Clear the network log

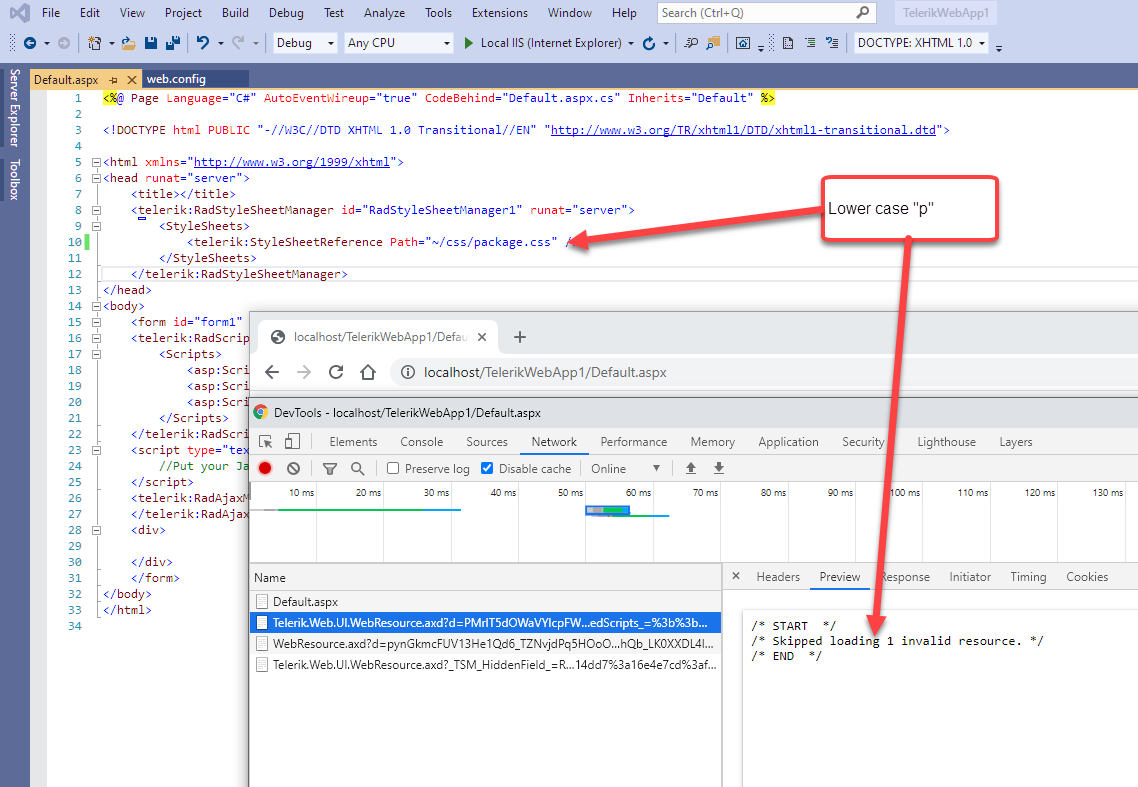point(293,468)
